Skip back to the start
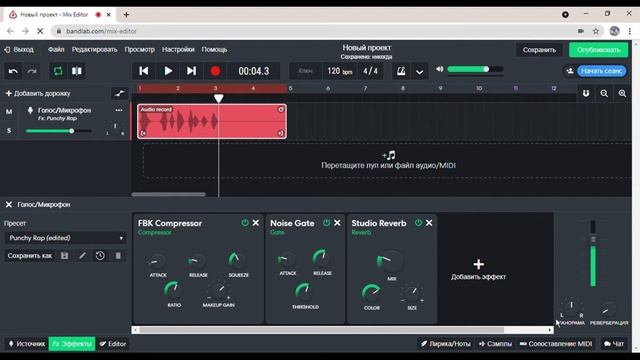The image size is (640, 360). pyautogui.click(x=144, y=71)
